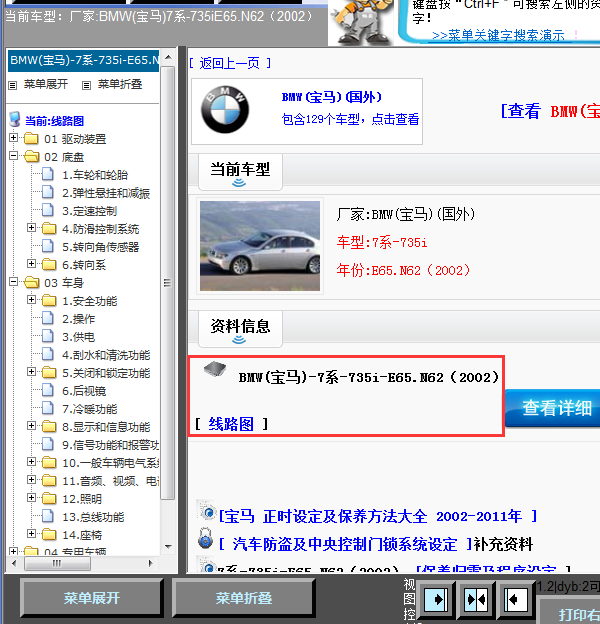The height and width of the screenshot is (624, 600).
Task: Click the BMW(宝马)(国外) brand link
Action: pos(332,97)
